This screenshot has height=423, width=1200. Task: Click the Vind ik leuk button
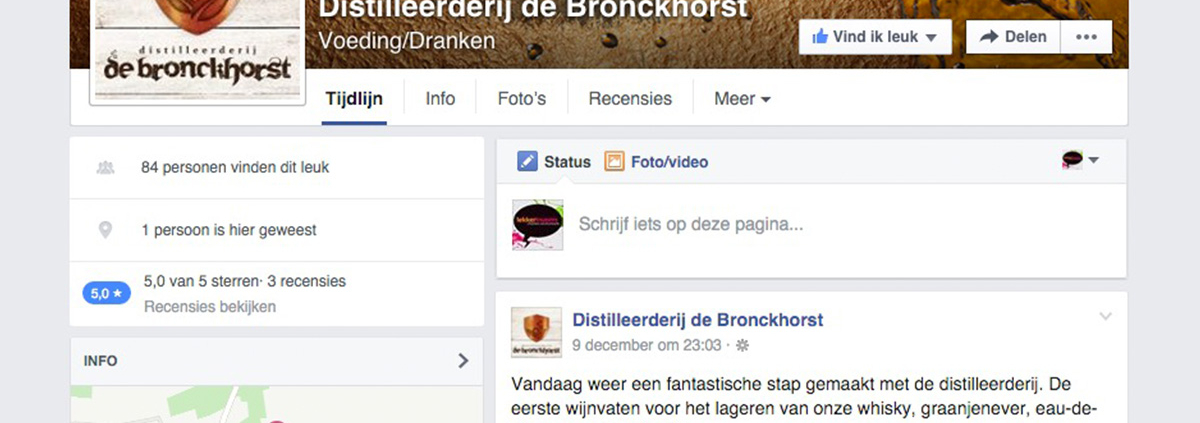click(x=875, y=37)
